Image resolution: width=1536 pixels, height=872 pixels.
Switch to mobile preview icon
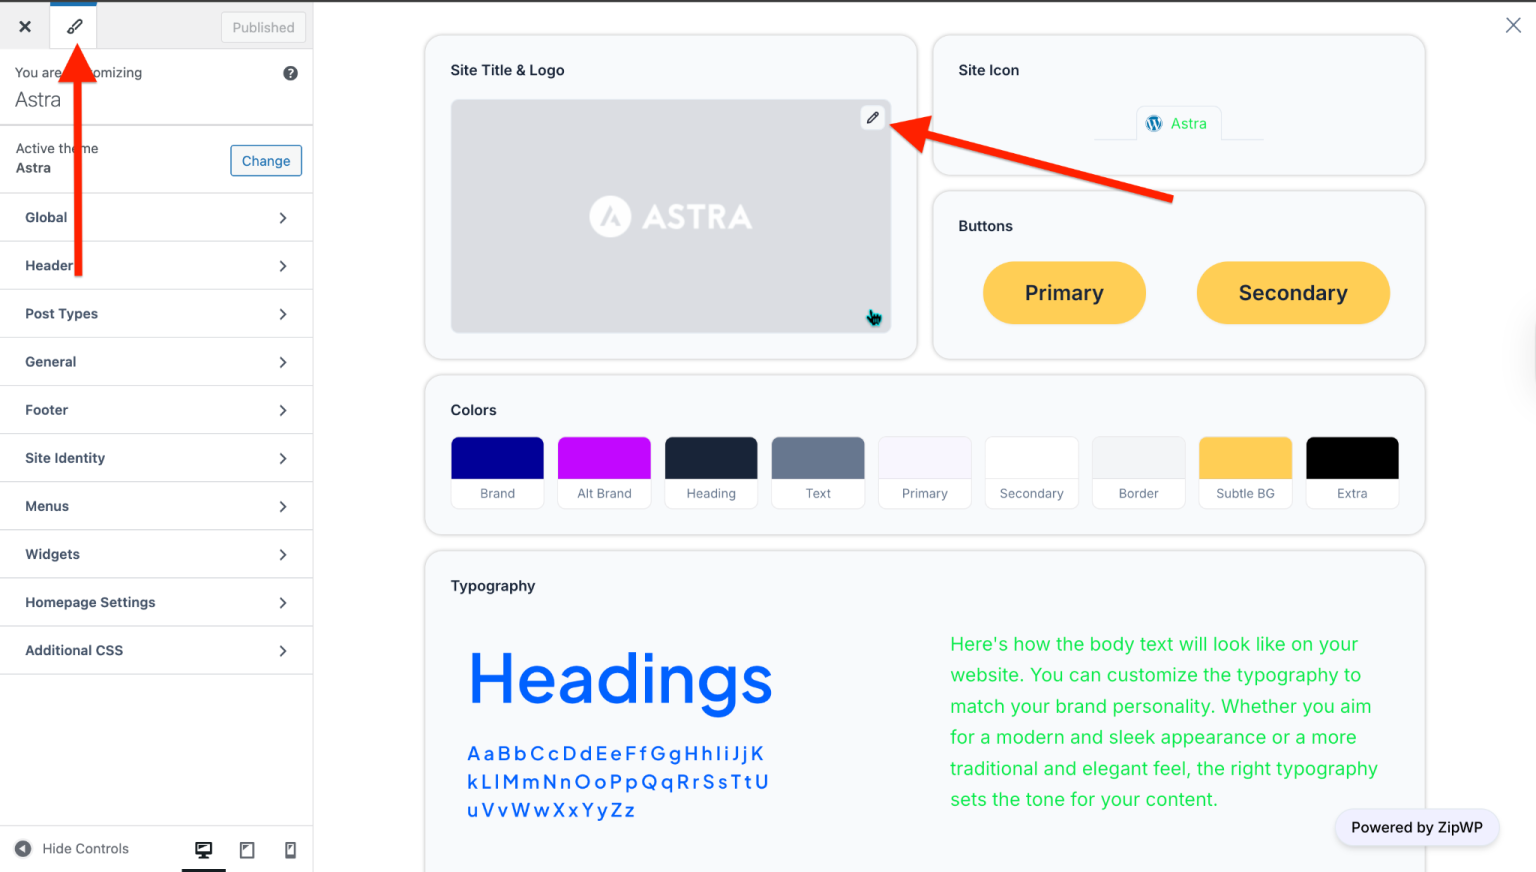[289, 848]
